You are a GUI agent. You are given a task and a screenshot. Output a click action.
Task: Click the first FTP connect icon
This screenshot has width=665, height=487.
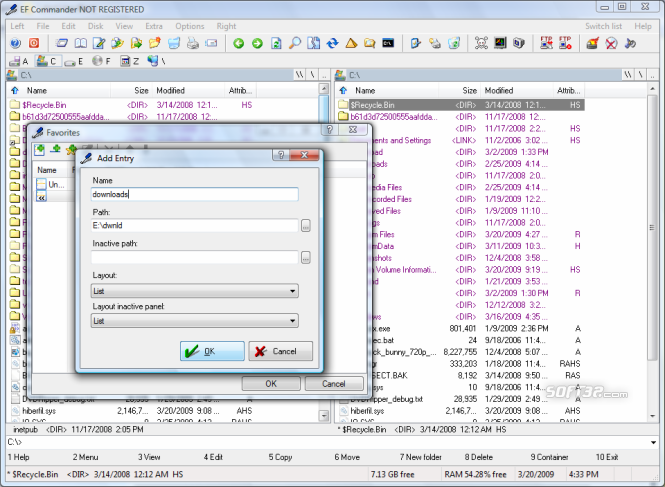tap(546, 43)
